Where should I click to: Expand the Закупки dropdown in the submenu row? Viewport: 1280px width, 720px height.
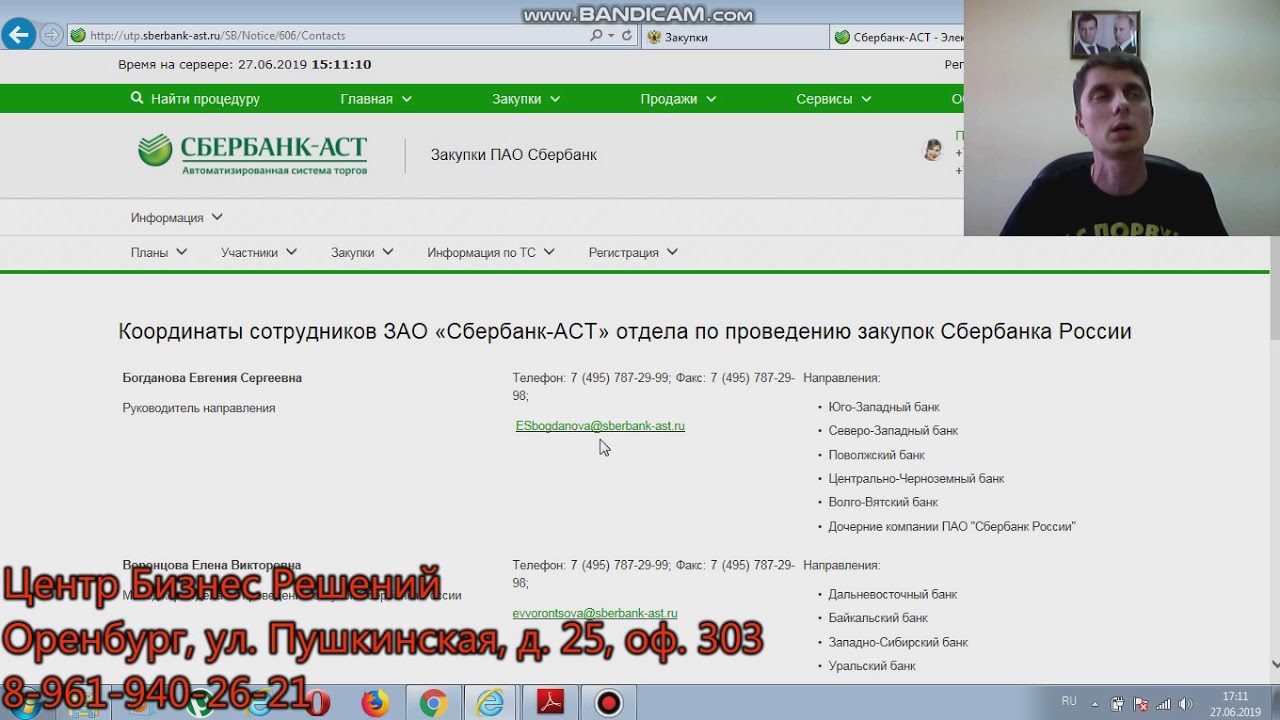pyautogui.click(x=362, y=252)
